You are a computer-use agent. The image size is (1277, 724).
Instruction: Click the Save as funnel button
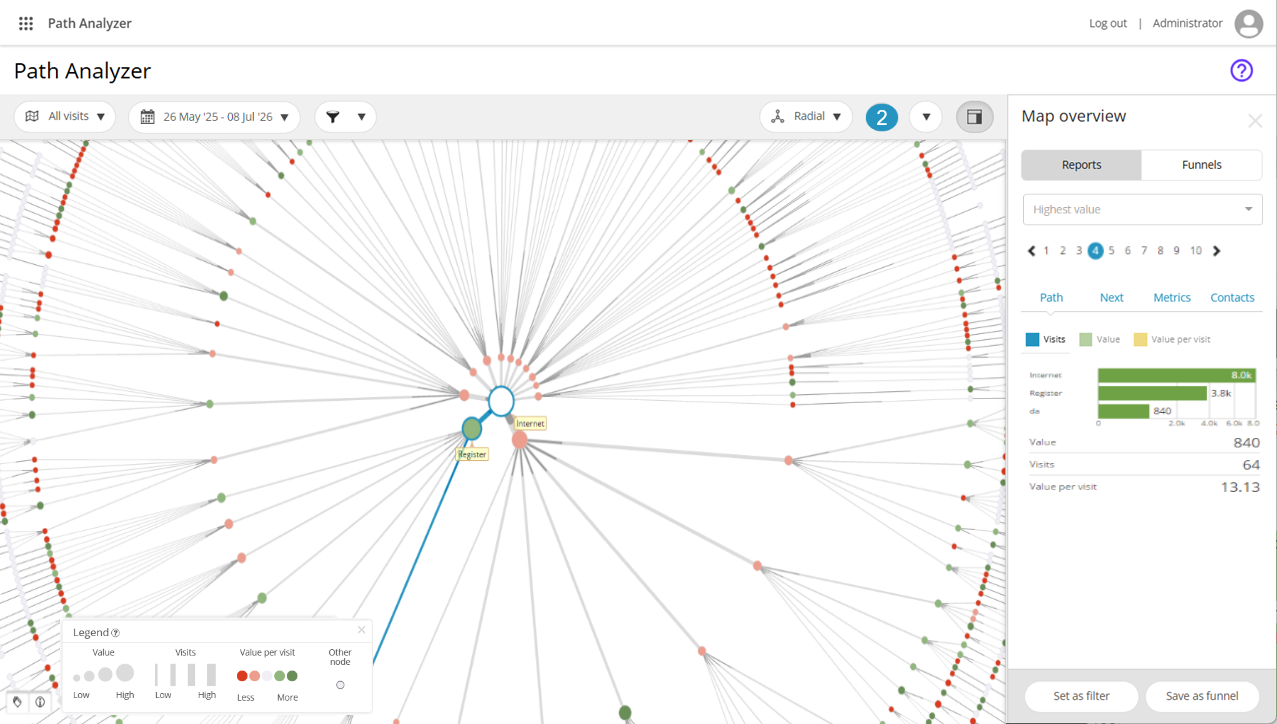(x=1202, y=696)
